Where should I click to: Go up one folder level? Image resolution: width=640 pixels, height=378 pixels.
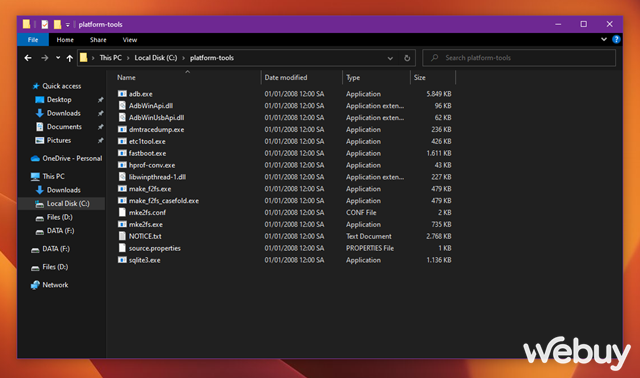(x=70, y=58)
